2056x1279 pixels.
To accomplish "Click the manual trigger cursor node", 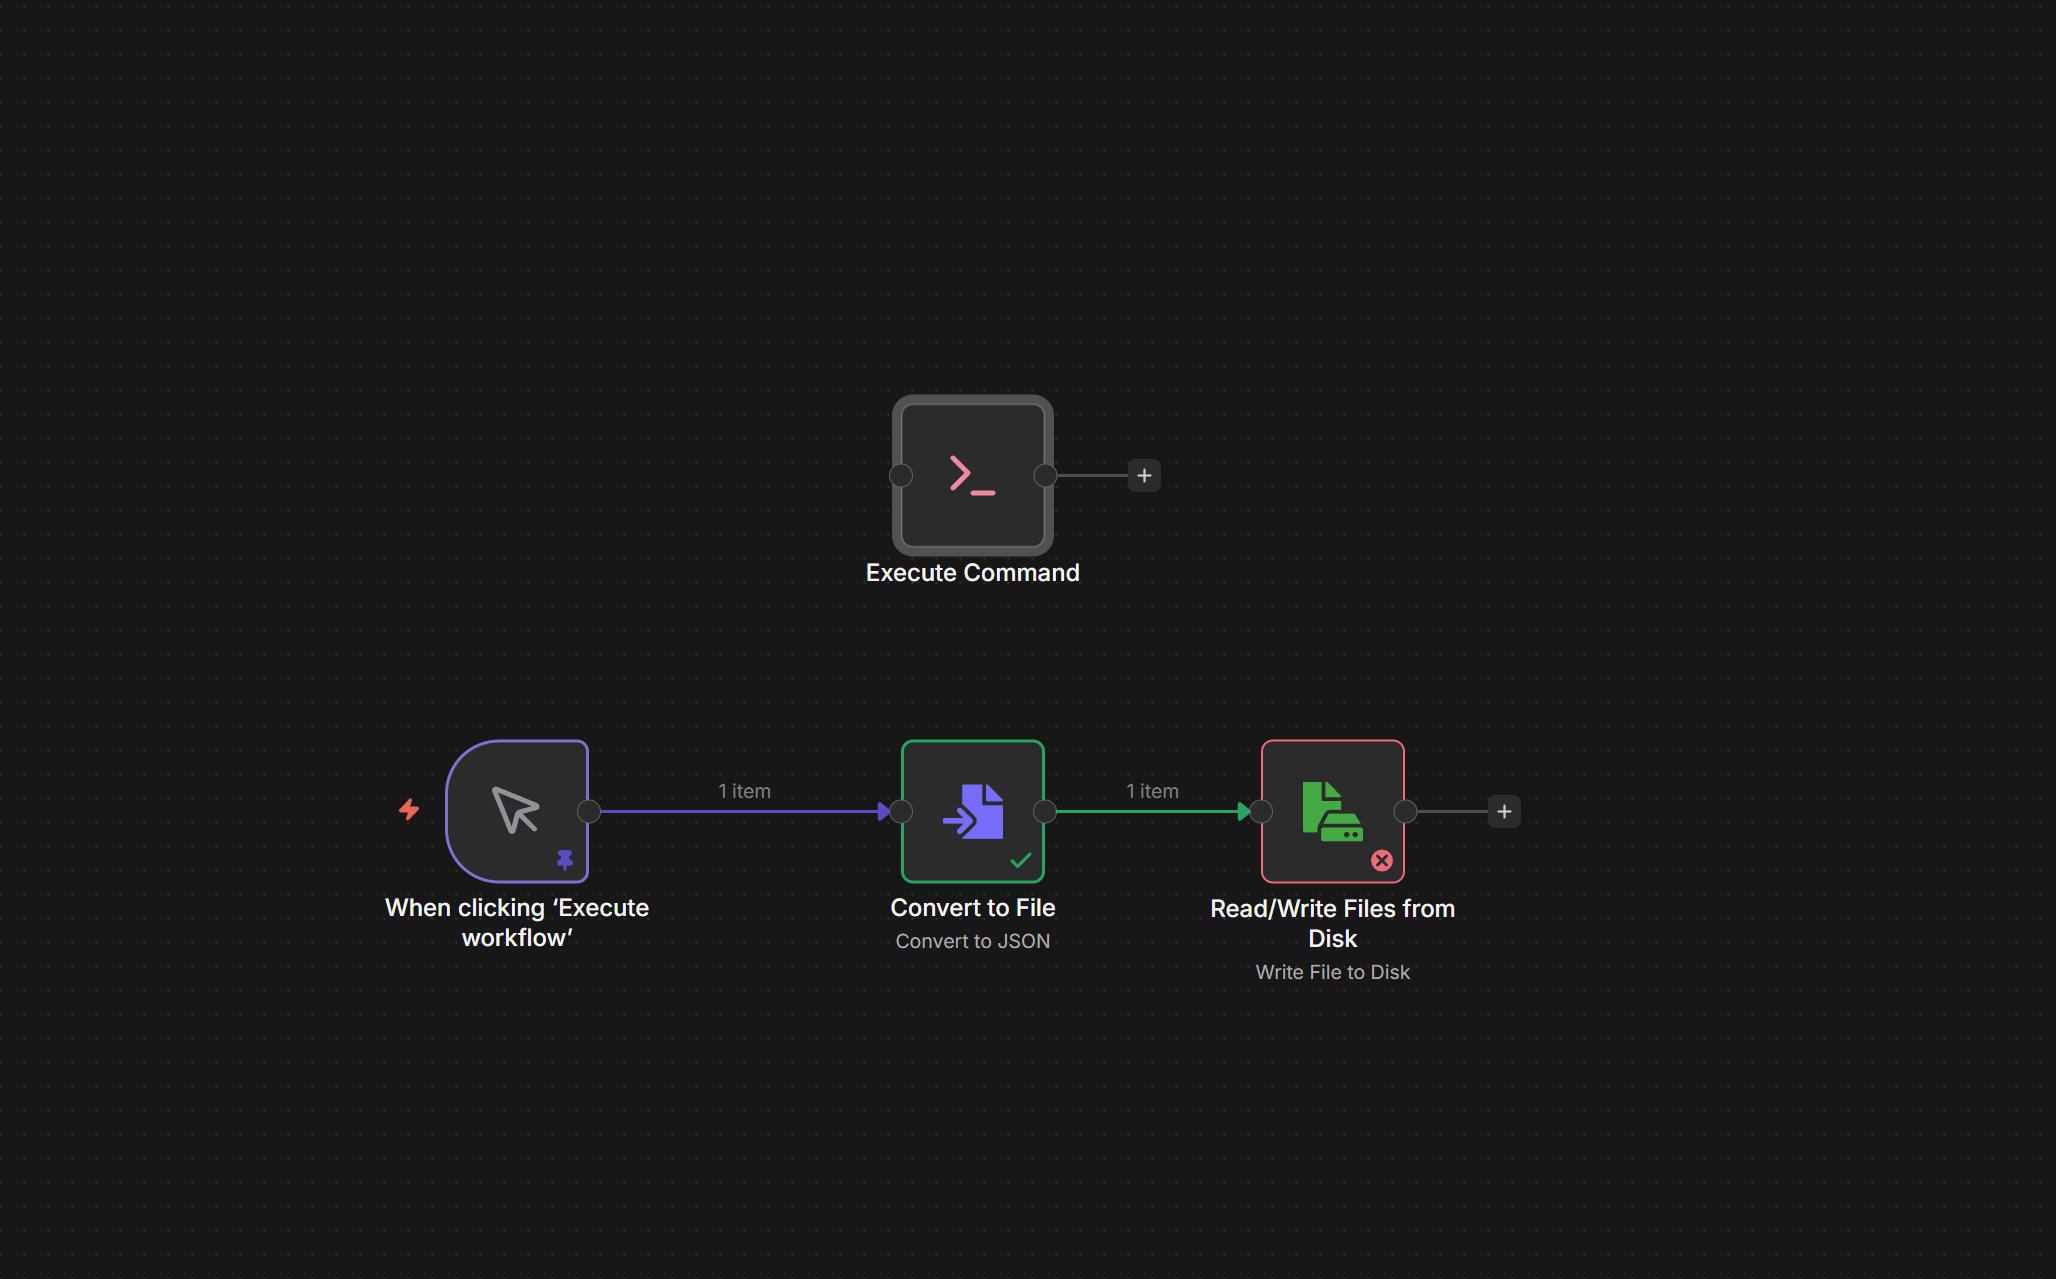I will tap(516, 810).
